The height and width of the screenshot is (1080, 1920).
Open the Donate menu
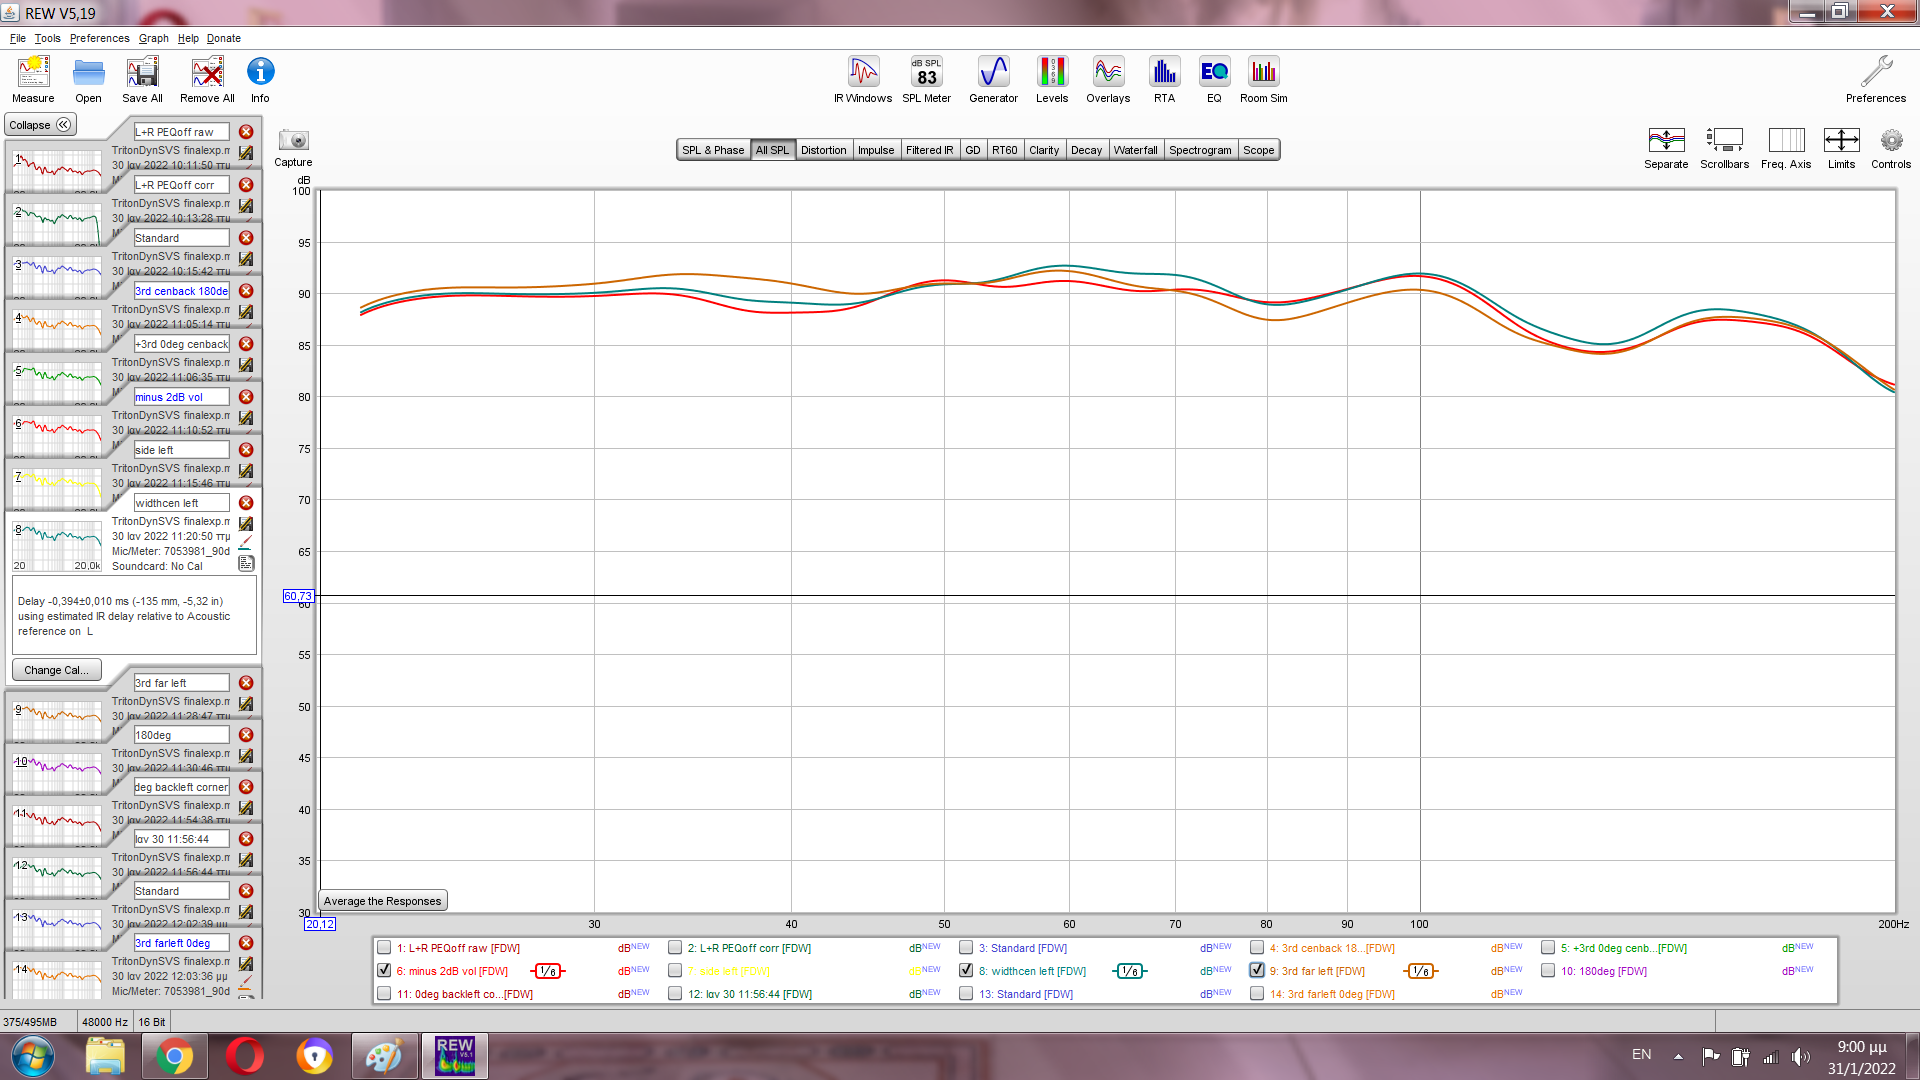pyautogui.click(x=224, y=38)
